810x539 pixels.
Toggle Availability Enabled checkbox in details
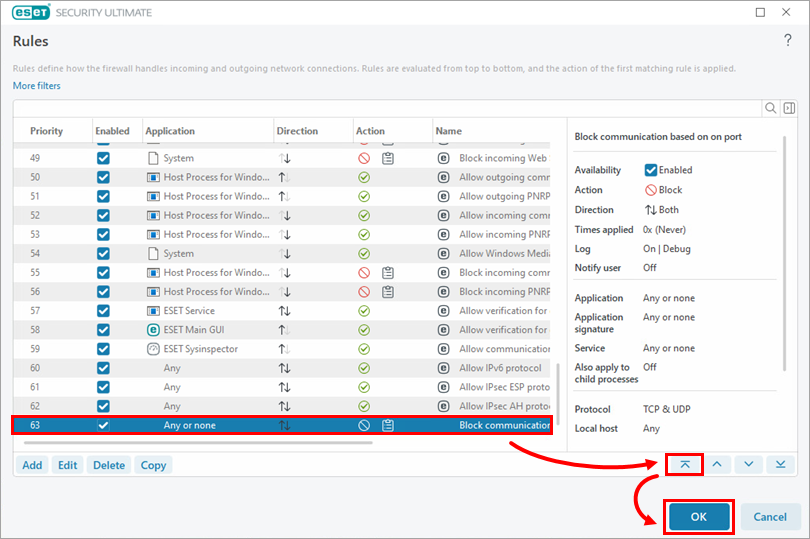(651, 170)
